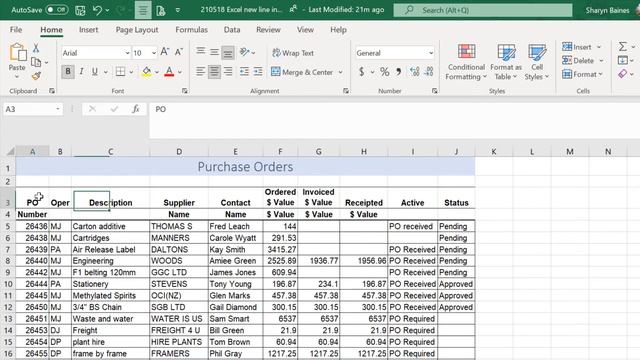
Task: Open the Help tab
Action: [338, 30]
